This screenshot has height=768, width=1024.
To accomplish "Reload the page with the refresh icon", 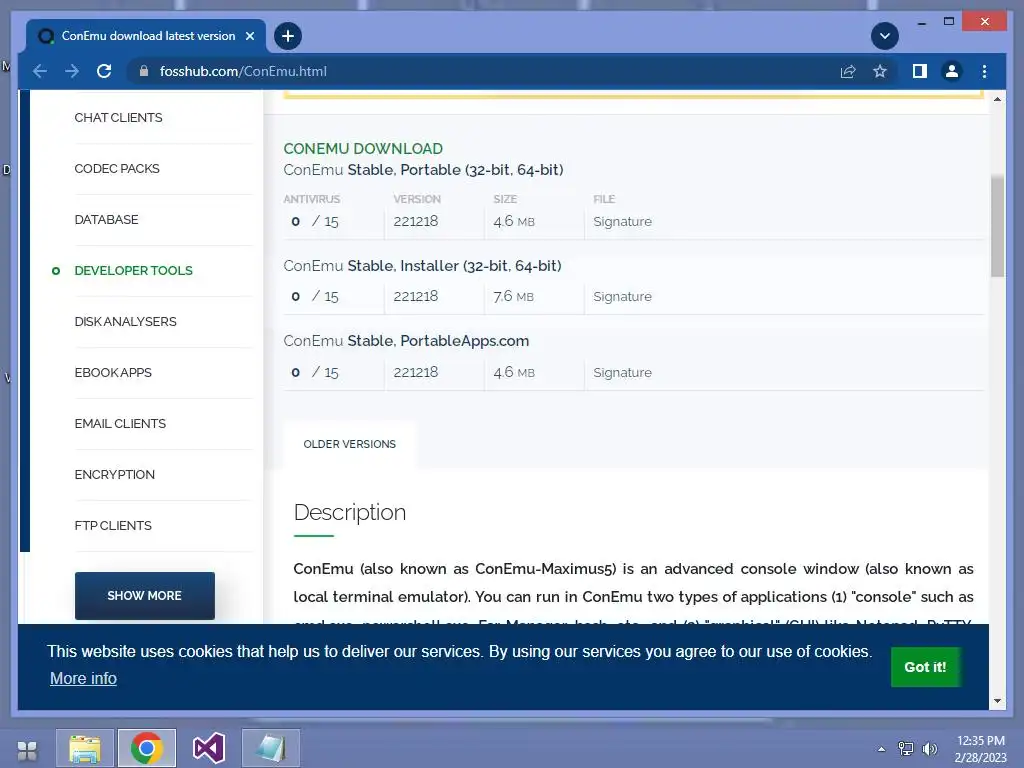I will pos(104,71).
